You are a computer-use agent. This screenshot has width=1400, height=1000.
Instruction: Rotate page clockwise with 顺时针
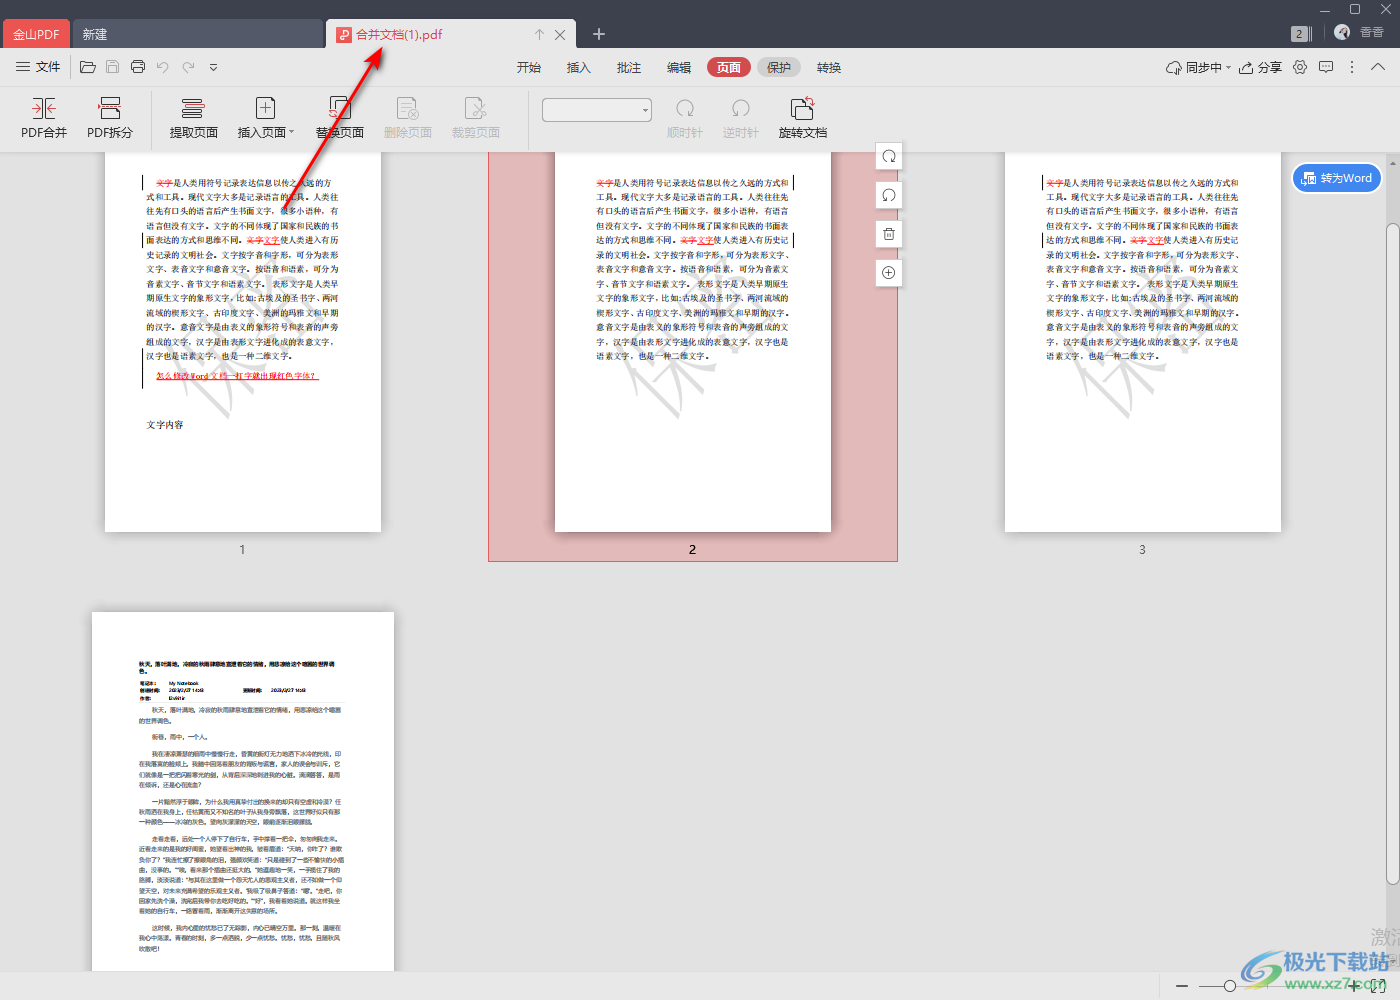point(685,118)
